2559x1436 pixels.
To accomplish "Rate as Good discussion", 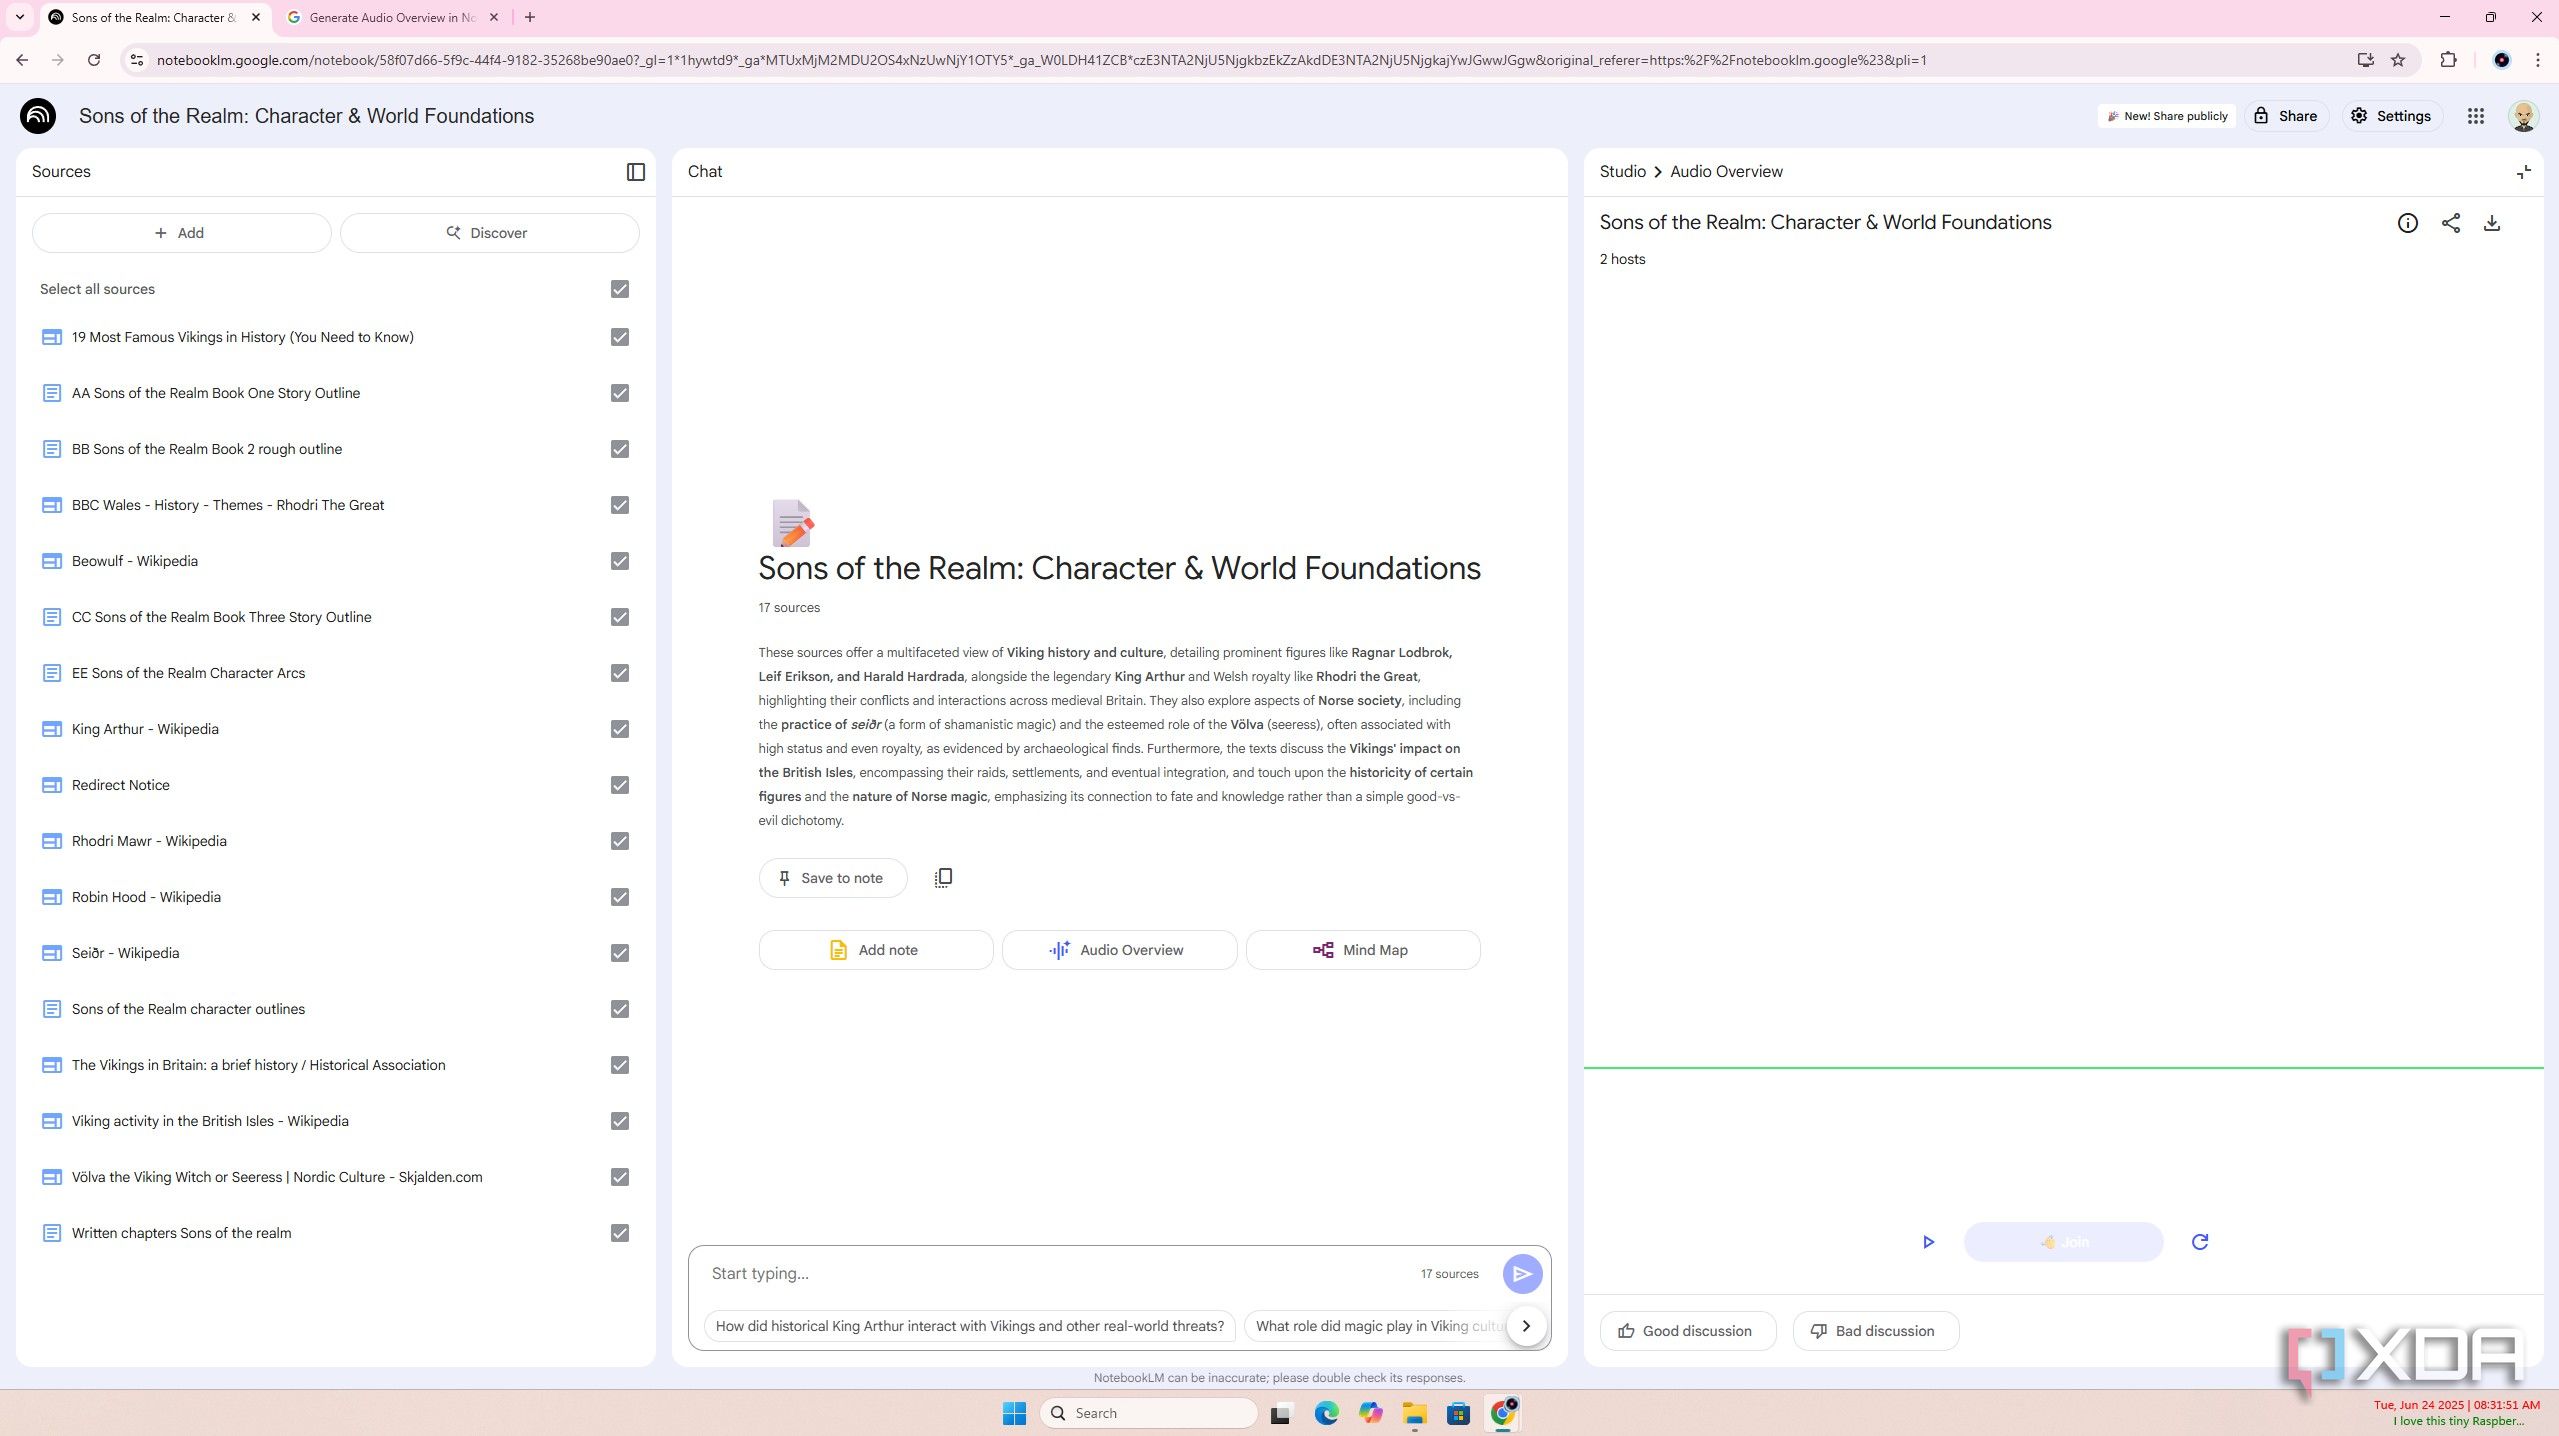I will pyautogui.click(x=1687, y=1331).
